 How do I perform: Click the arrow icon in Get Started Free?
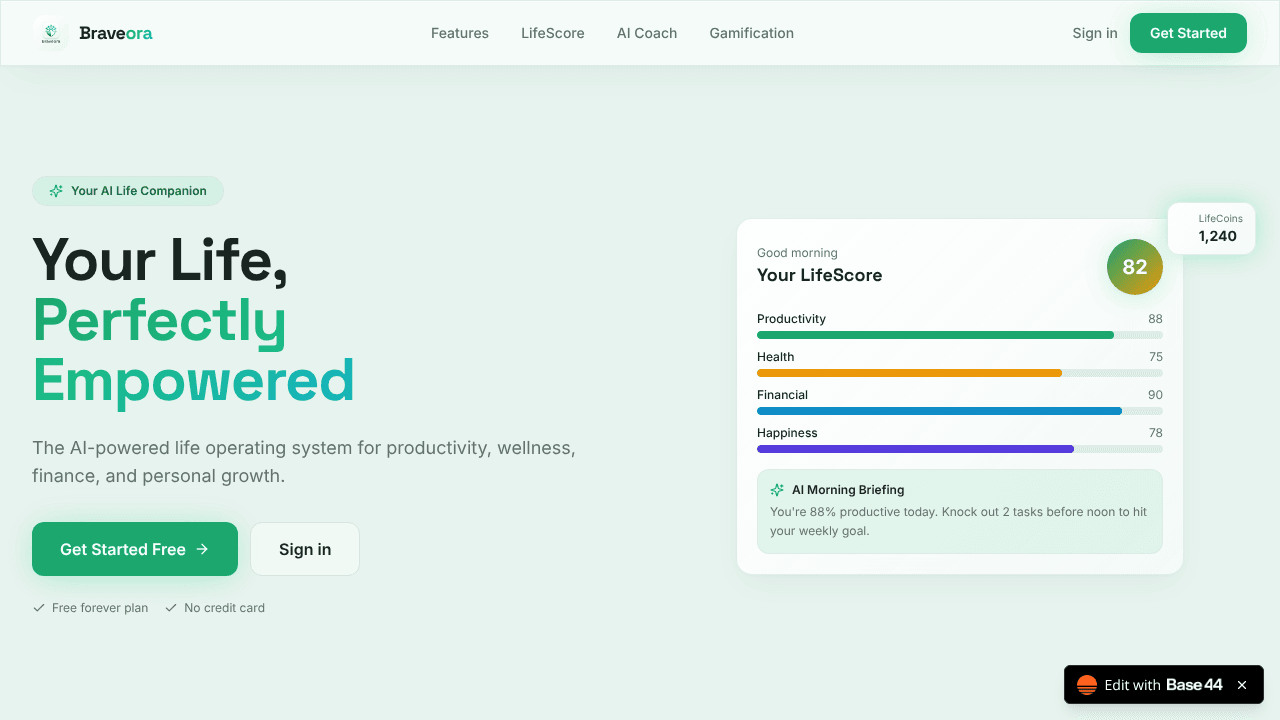[x=202, y=549]
